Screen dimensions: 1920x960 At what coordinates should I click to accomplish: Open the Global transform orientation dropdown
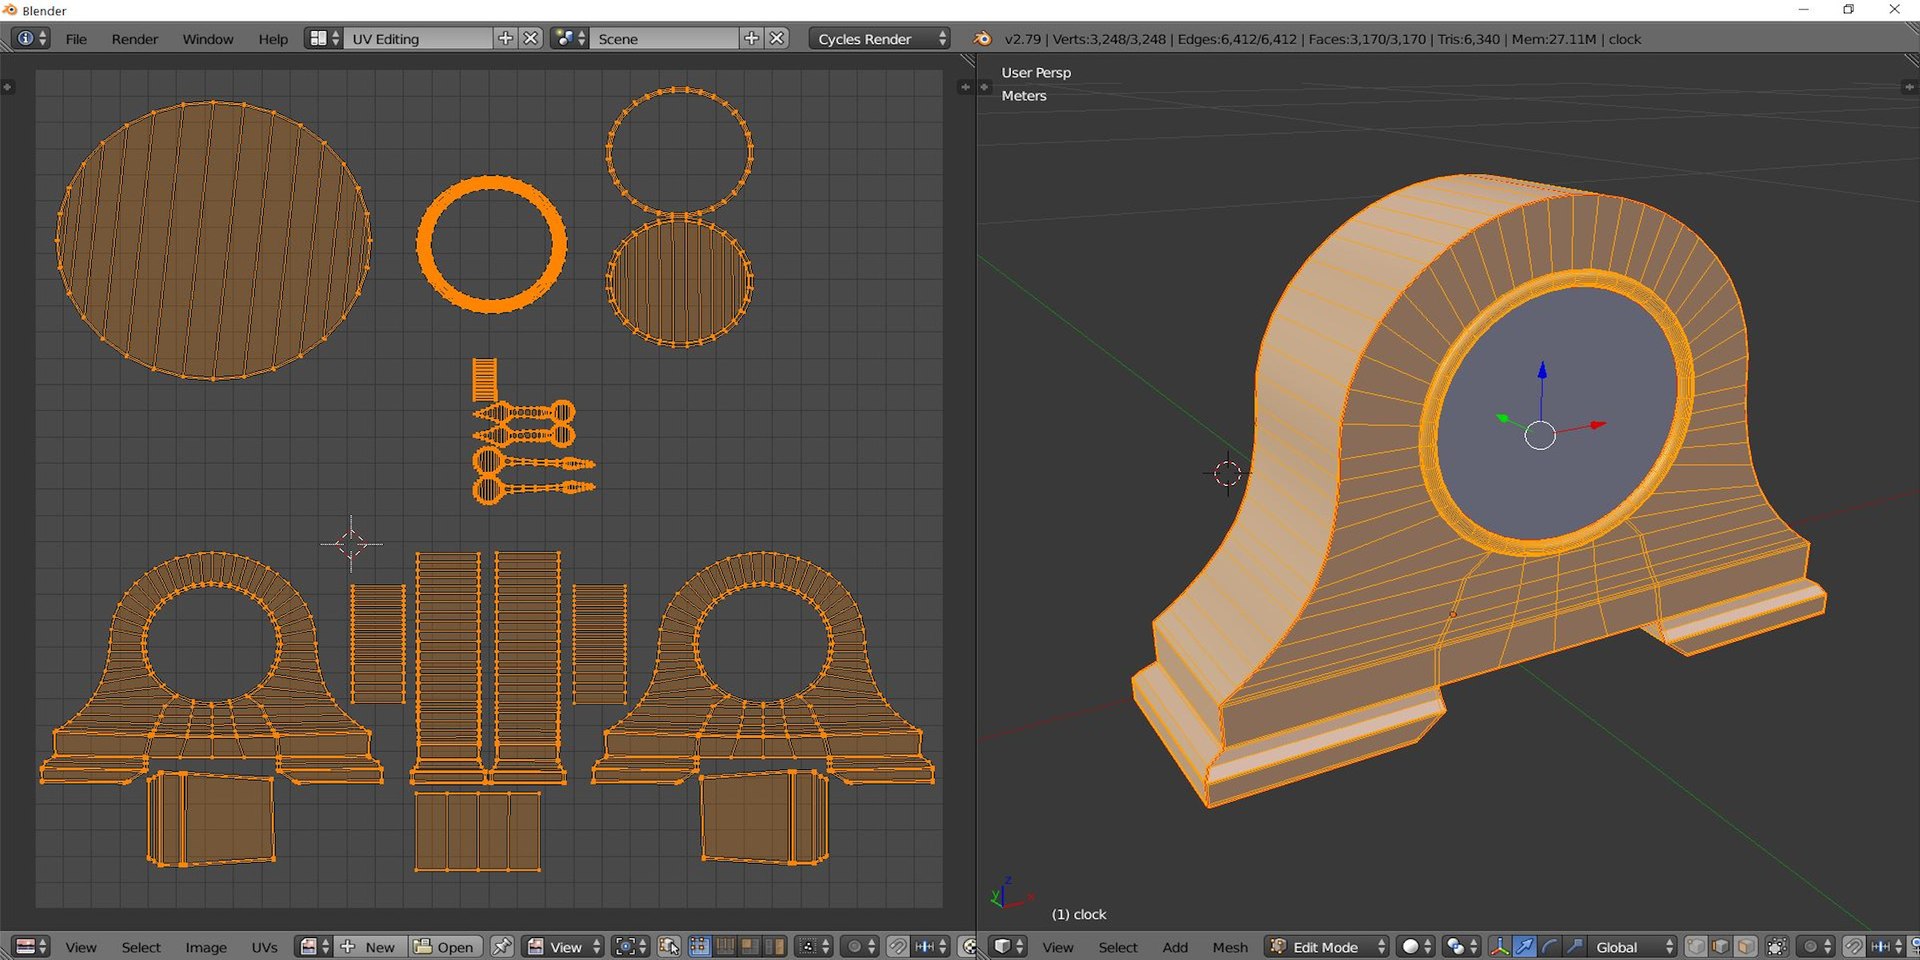(1631, 947)
